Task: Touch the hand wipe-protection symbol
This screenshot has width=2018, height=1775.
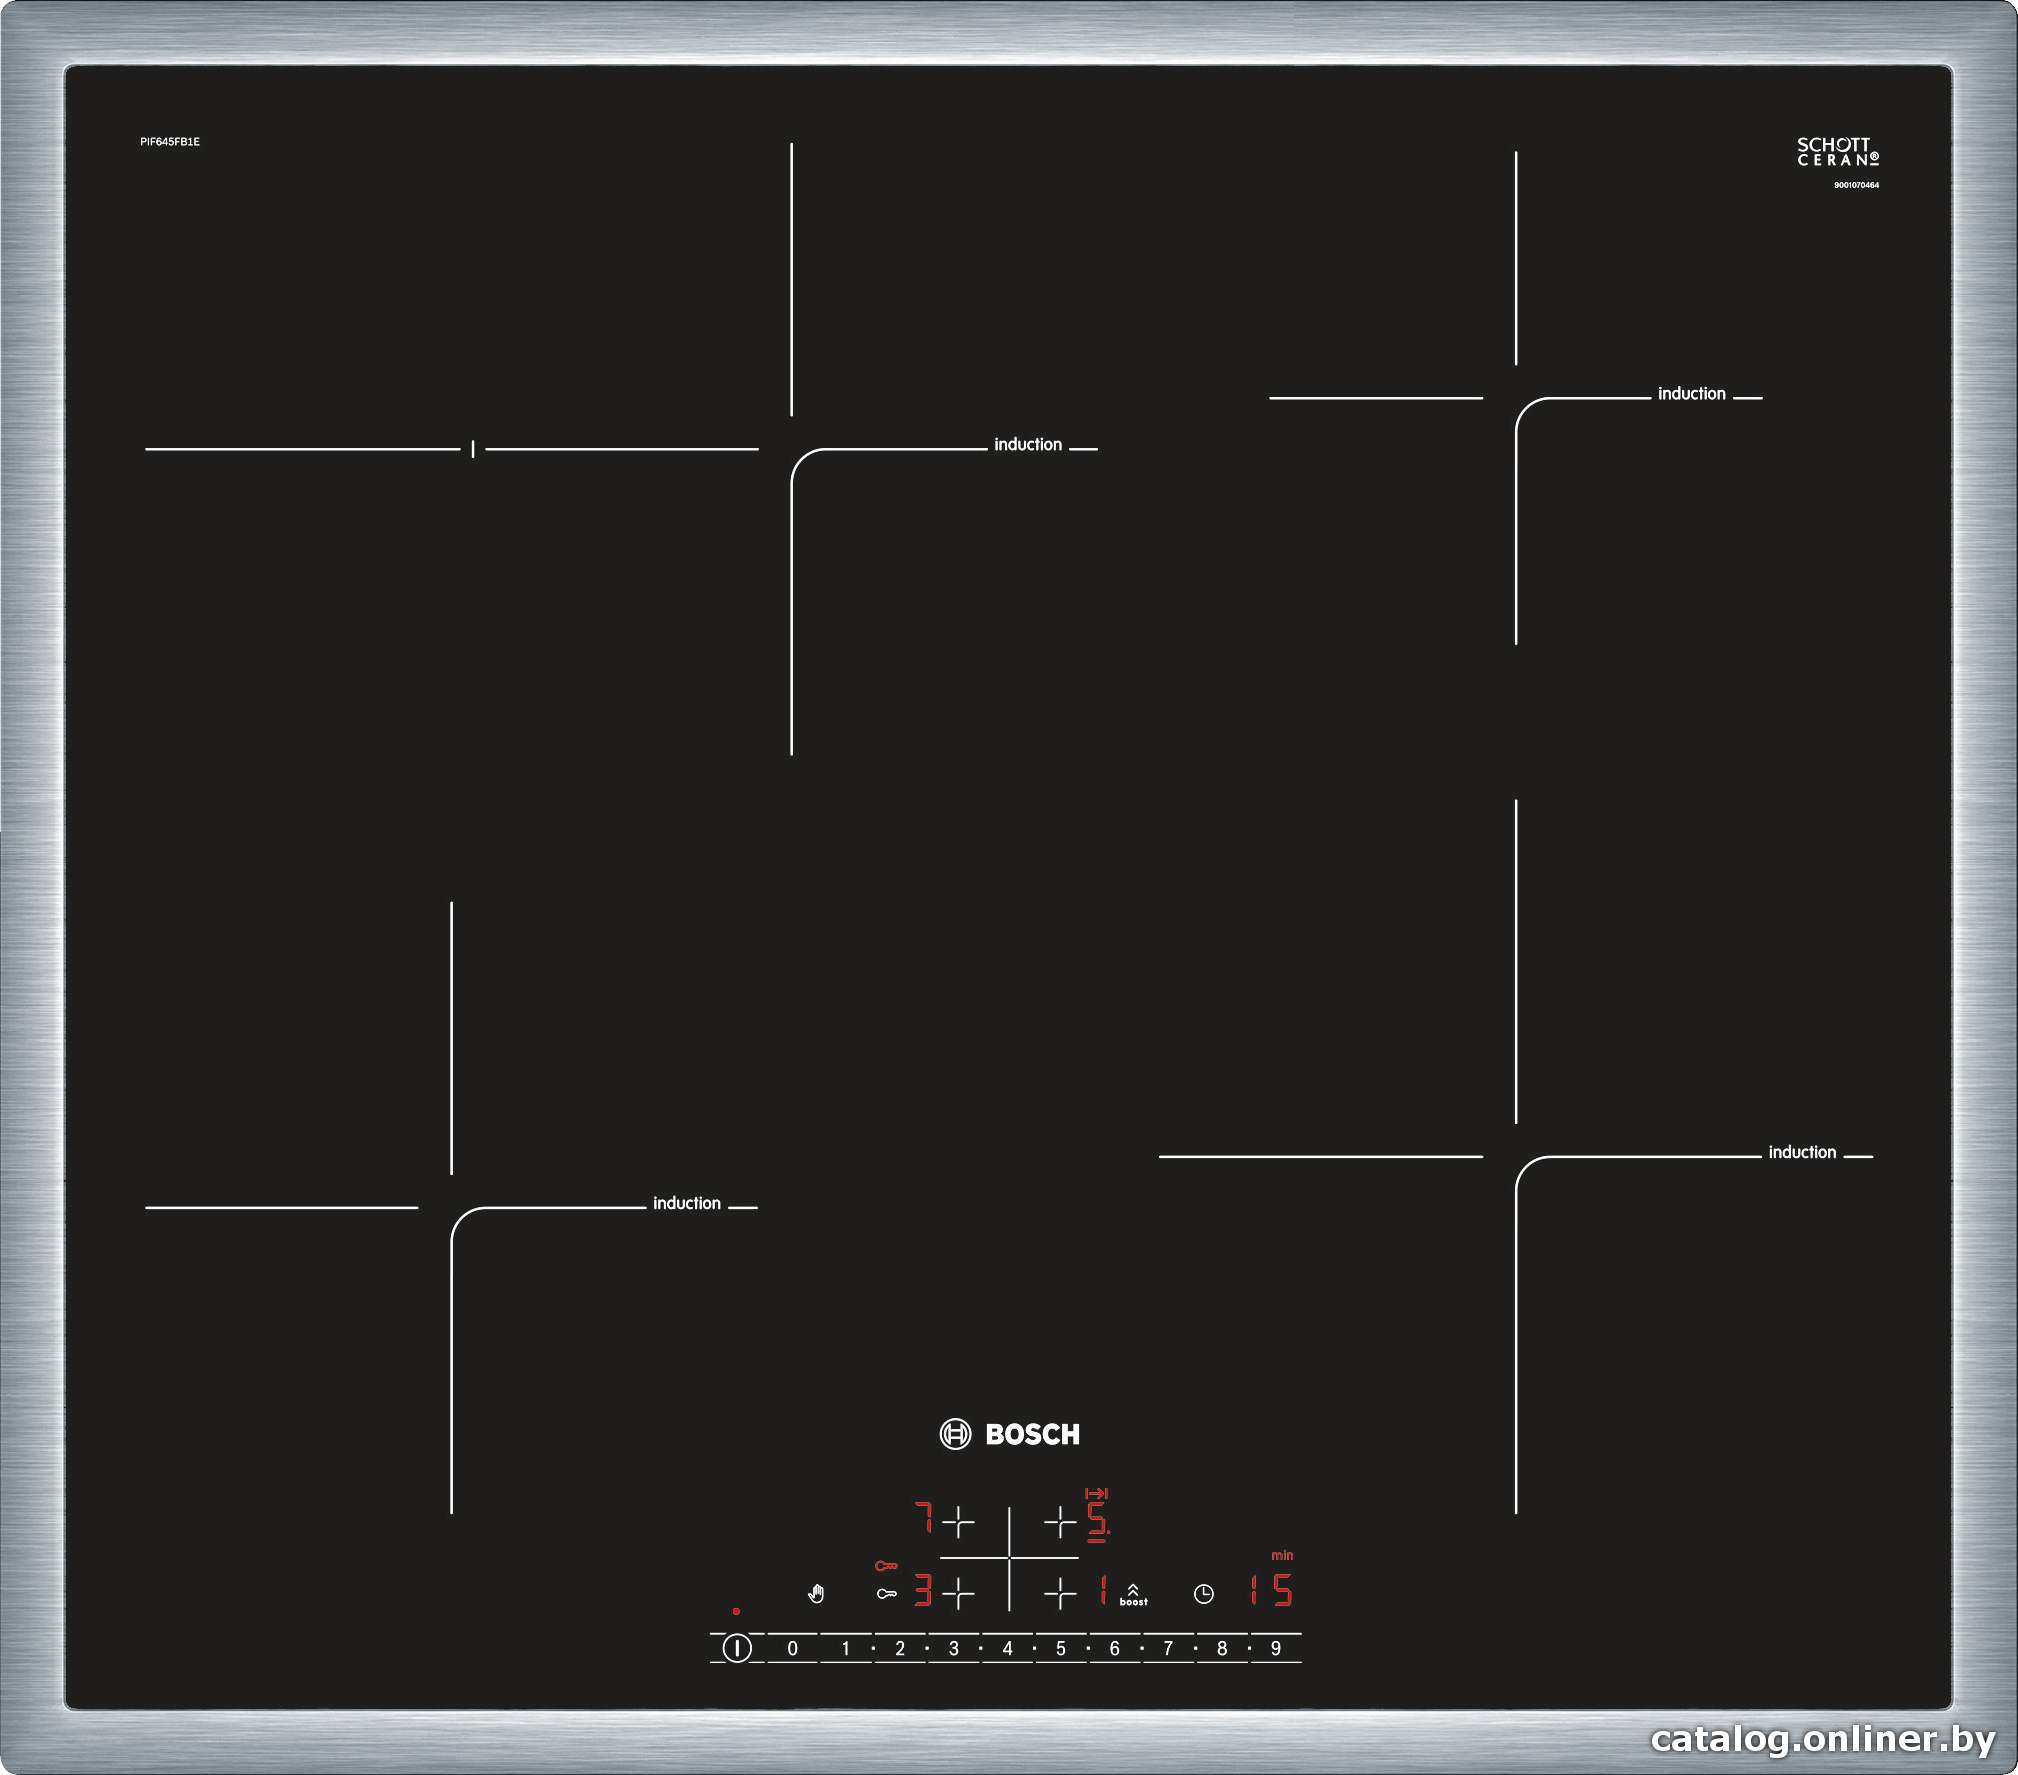Action: 816,1593
